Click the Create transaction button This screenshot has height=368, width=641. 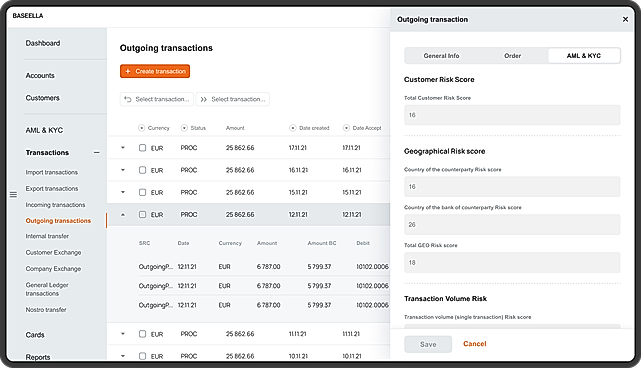155,71
